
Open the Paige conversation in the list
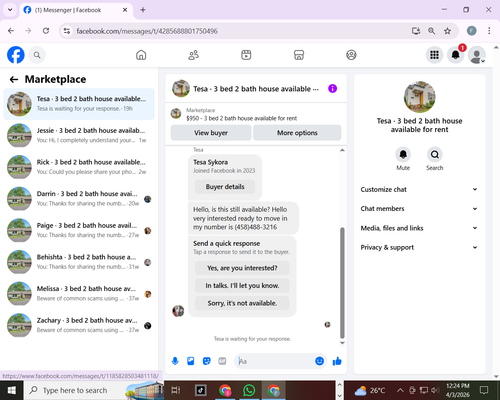click(79, 230)
